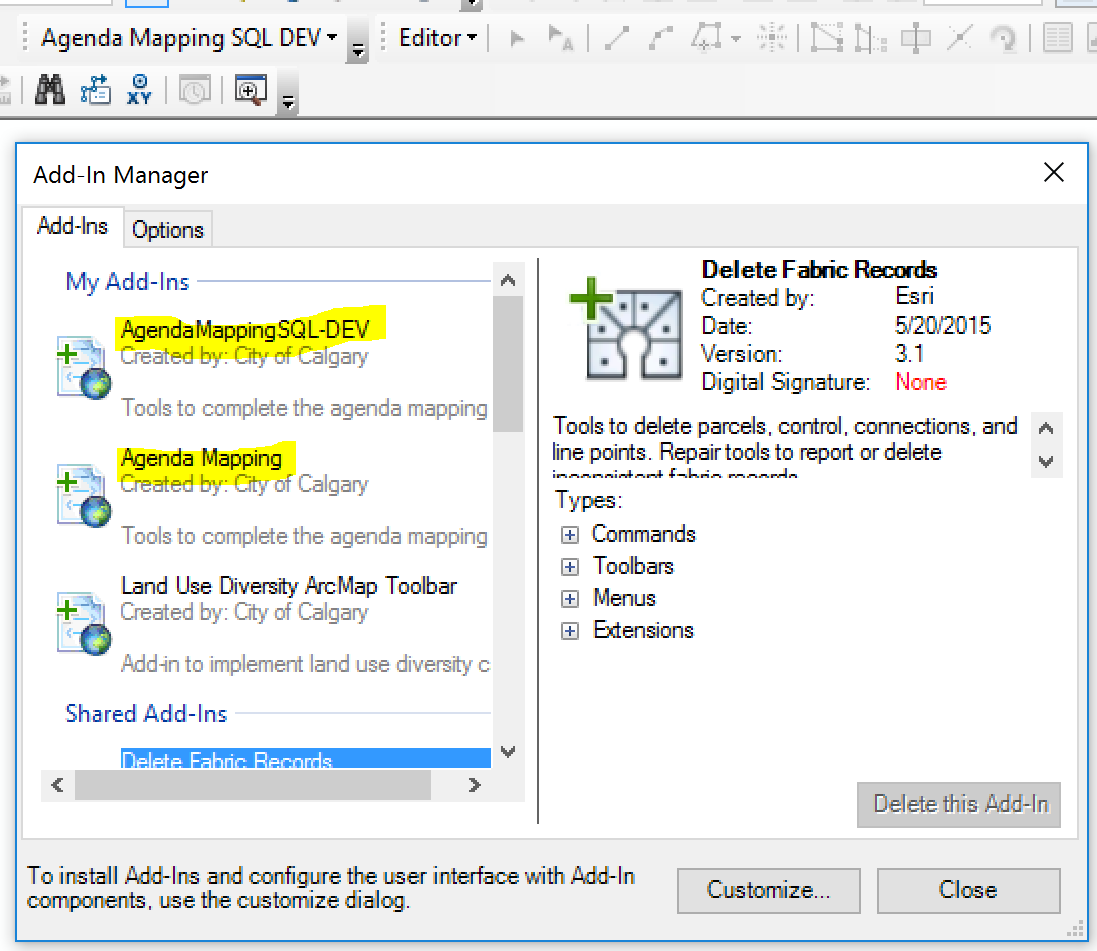
Task: Click the Delete Fabric Records parcel icon
Action: click(626, 328)
